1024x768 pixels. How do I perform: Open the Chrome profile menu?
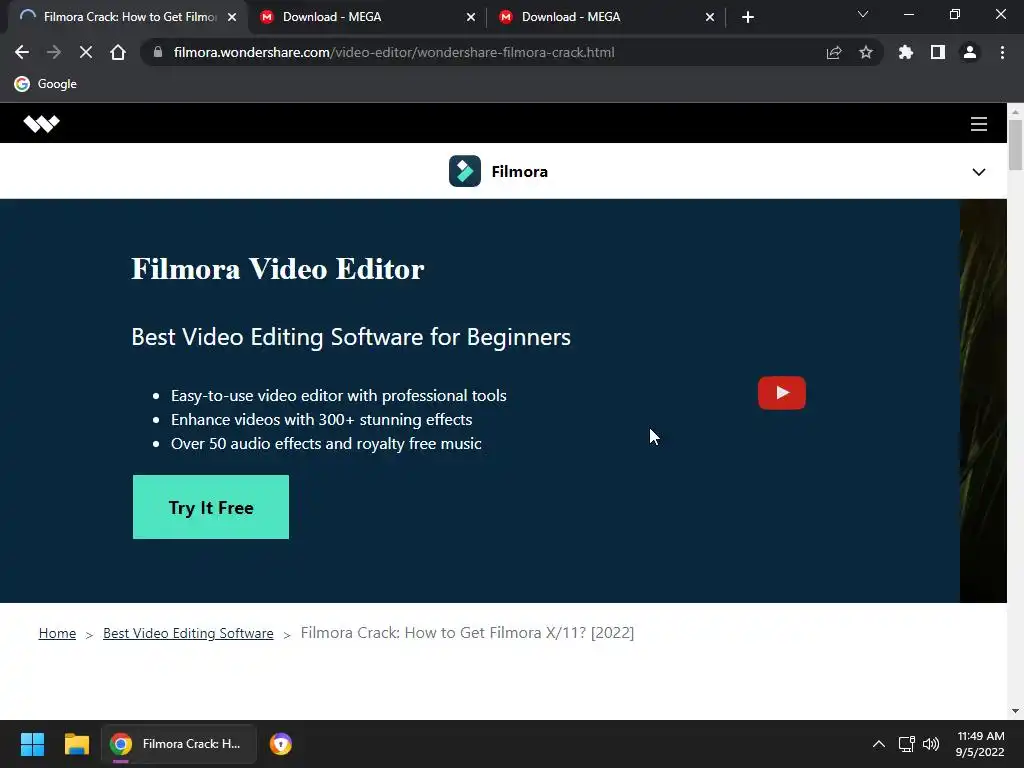970,52
